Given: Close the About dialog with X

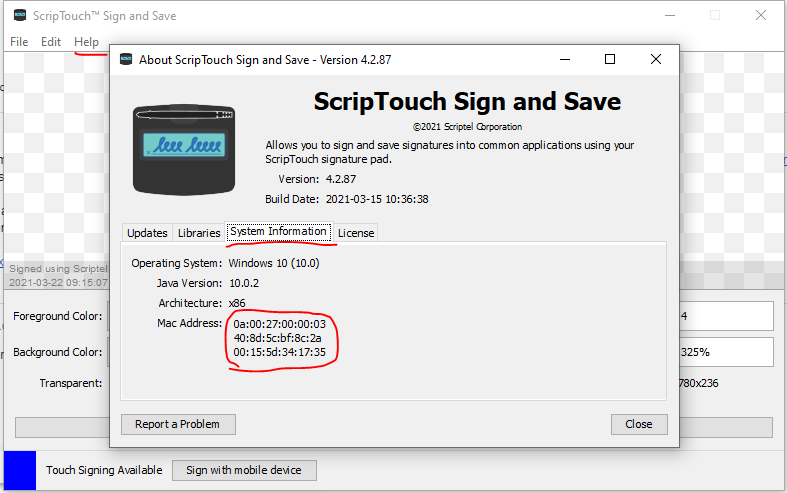Looking at the screenshot, I should click(655, 59).
